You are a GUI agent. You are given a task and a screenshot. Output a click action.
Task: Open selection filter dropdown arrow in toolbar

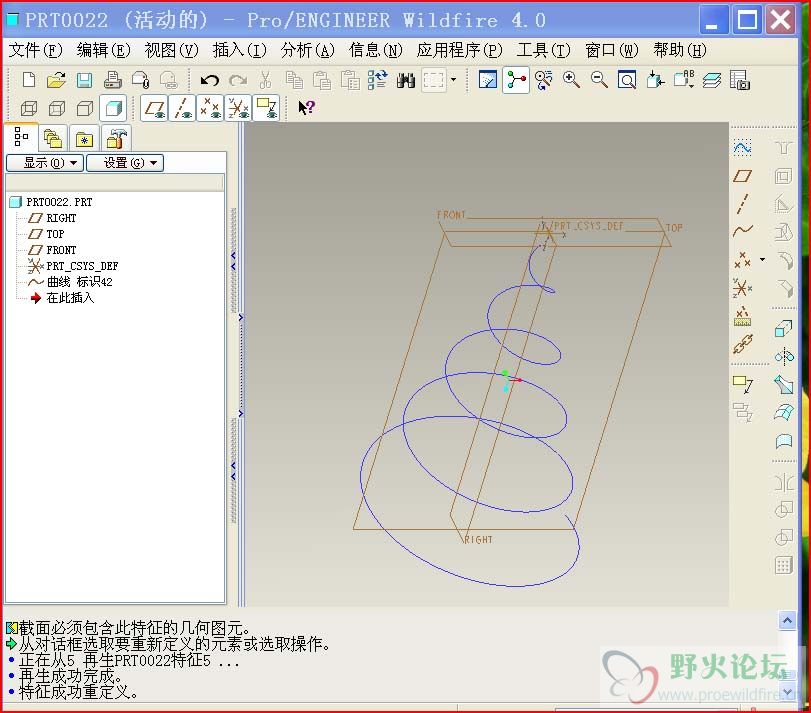pos(454,80)
